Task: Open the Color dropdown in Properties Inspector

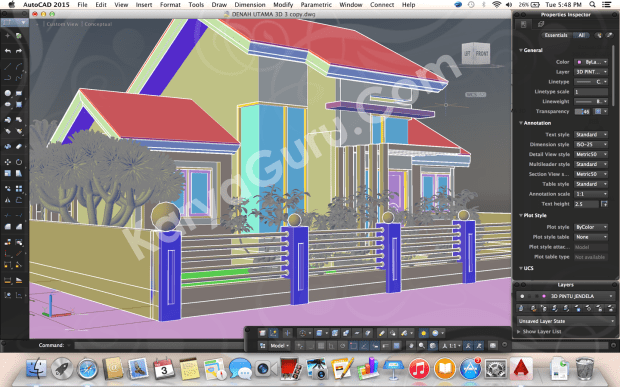Action: pos(591,62)
